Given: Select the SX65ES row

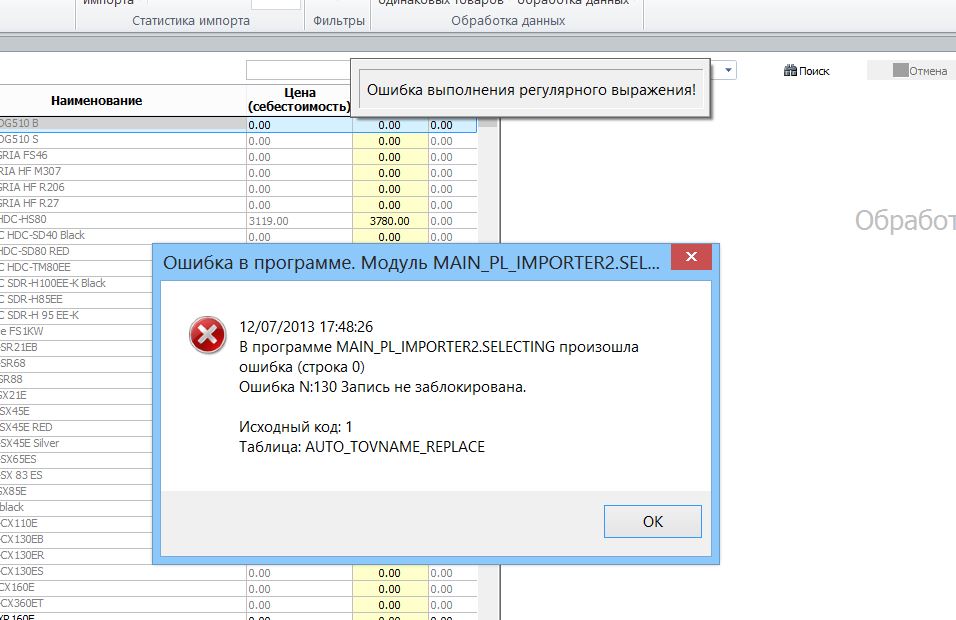Looking at the screenshot, I should (76, 459).
